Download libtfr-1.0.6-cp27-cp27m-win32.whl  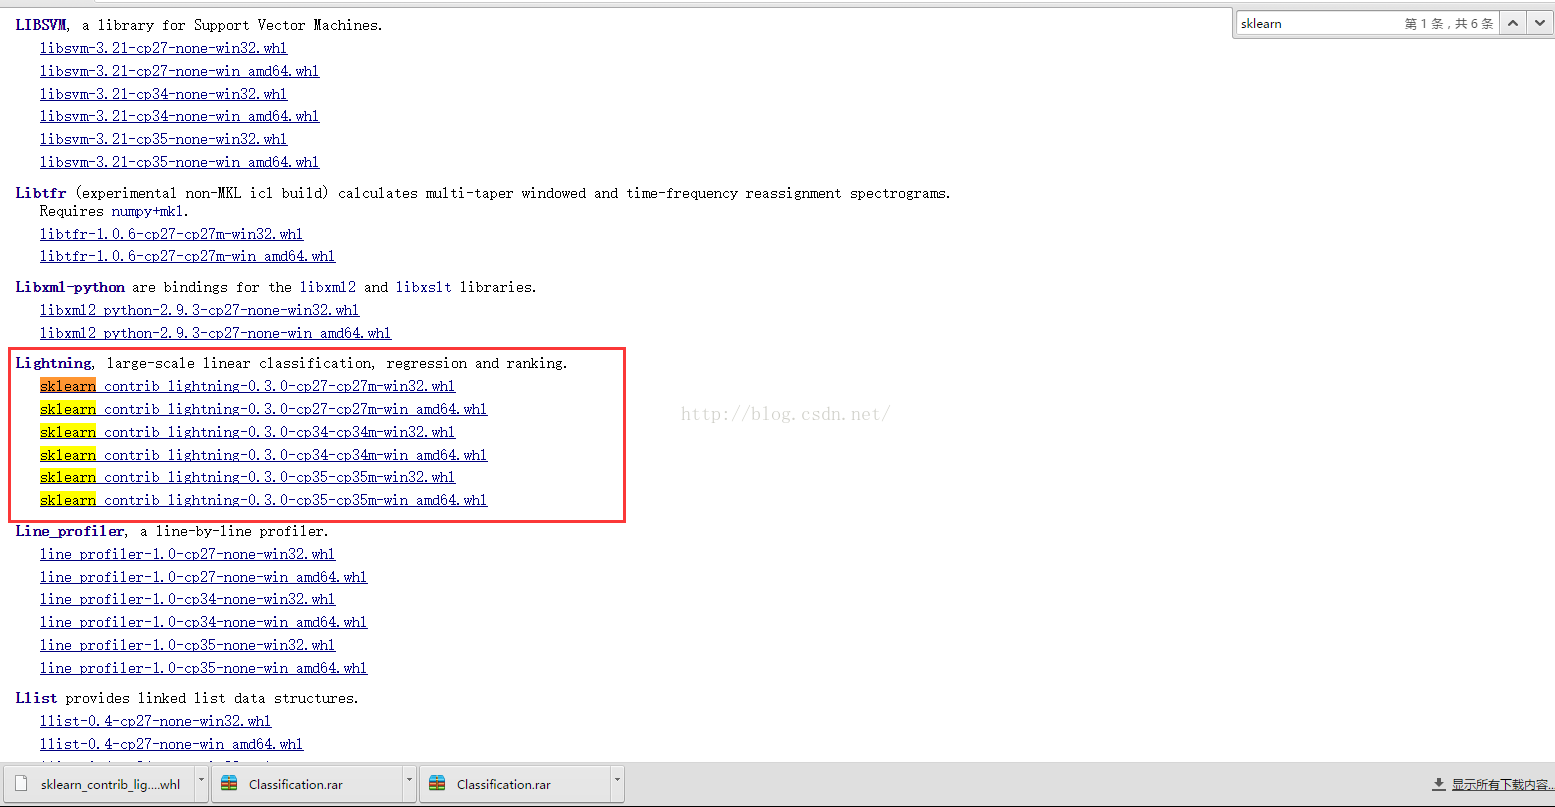(171, 234)
